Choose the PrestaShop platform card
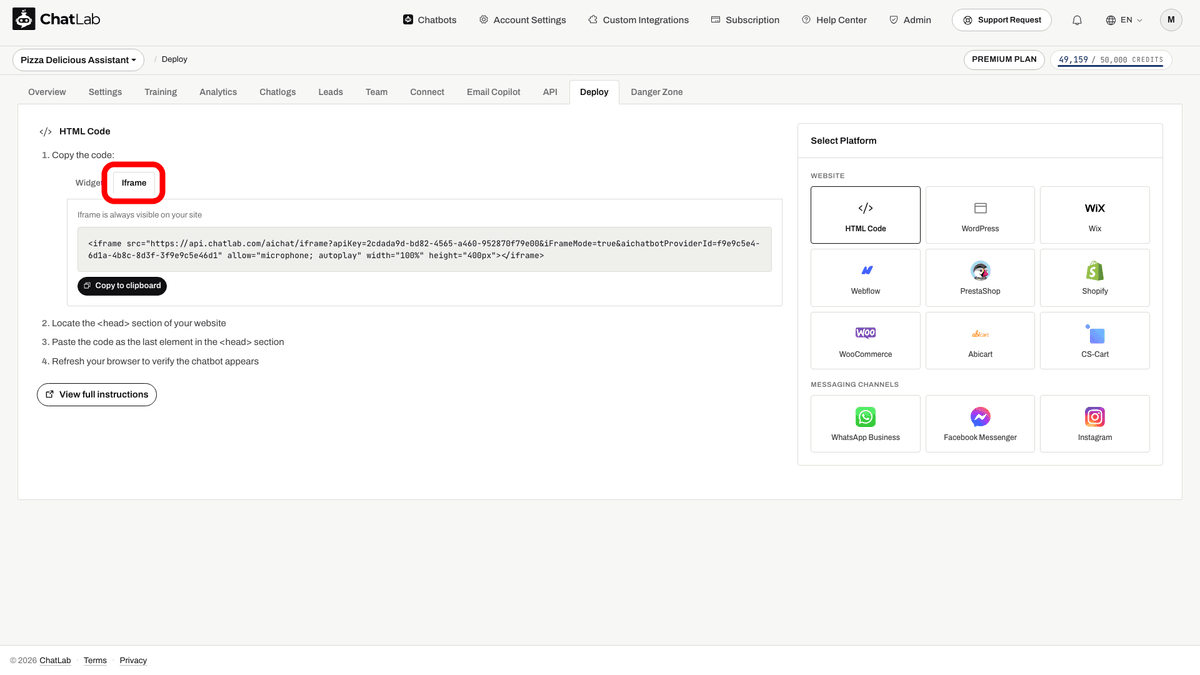This screenshot has width=1200, height=675. tap(980, 278)
